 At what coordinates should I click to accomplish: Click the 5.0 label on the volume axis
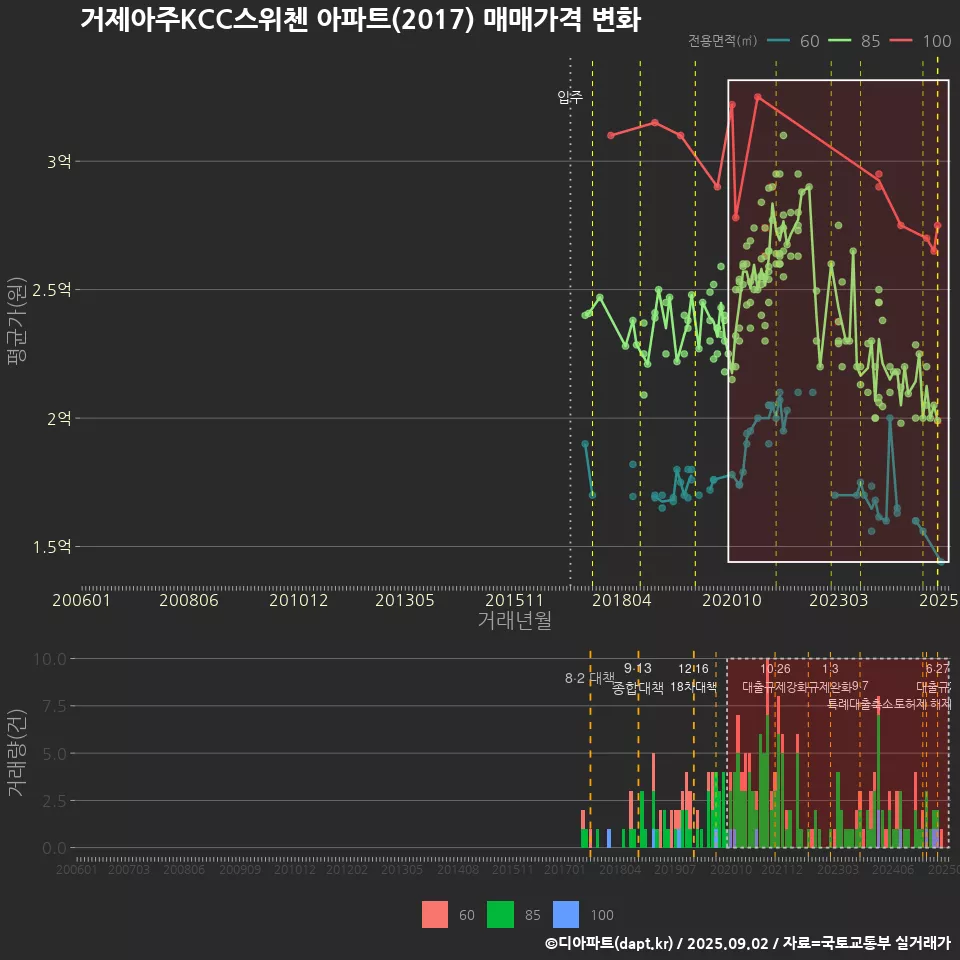tap(55, 754)
